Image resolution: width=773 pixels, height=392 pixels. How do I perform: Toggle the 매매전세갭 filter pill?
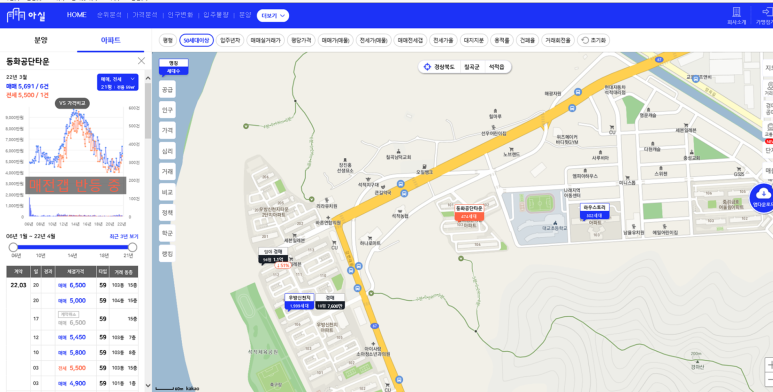(x=411, y=40)
